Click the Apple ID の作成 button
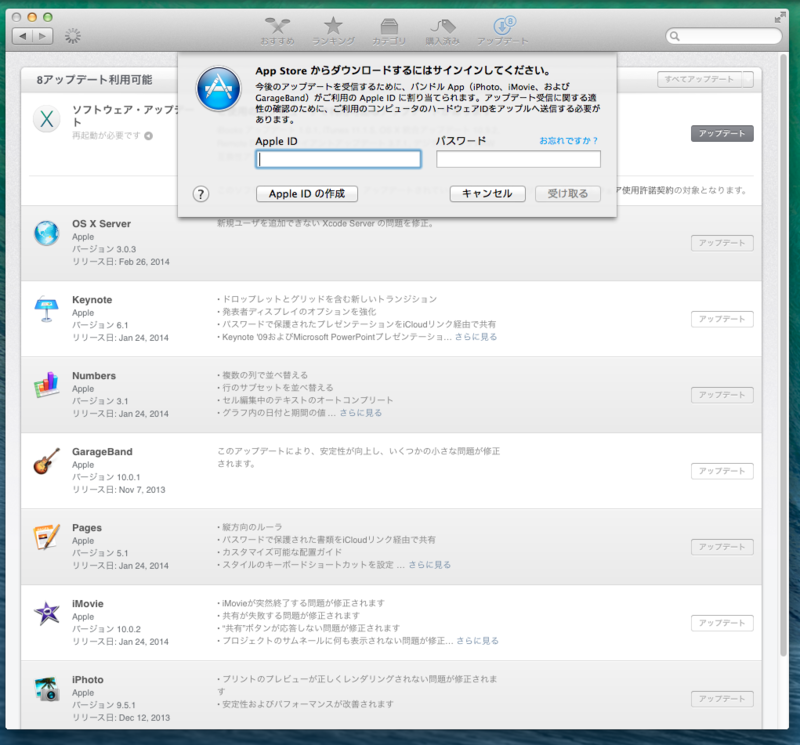 pyautogui.click(x=307, y=194)
